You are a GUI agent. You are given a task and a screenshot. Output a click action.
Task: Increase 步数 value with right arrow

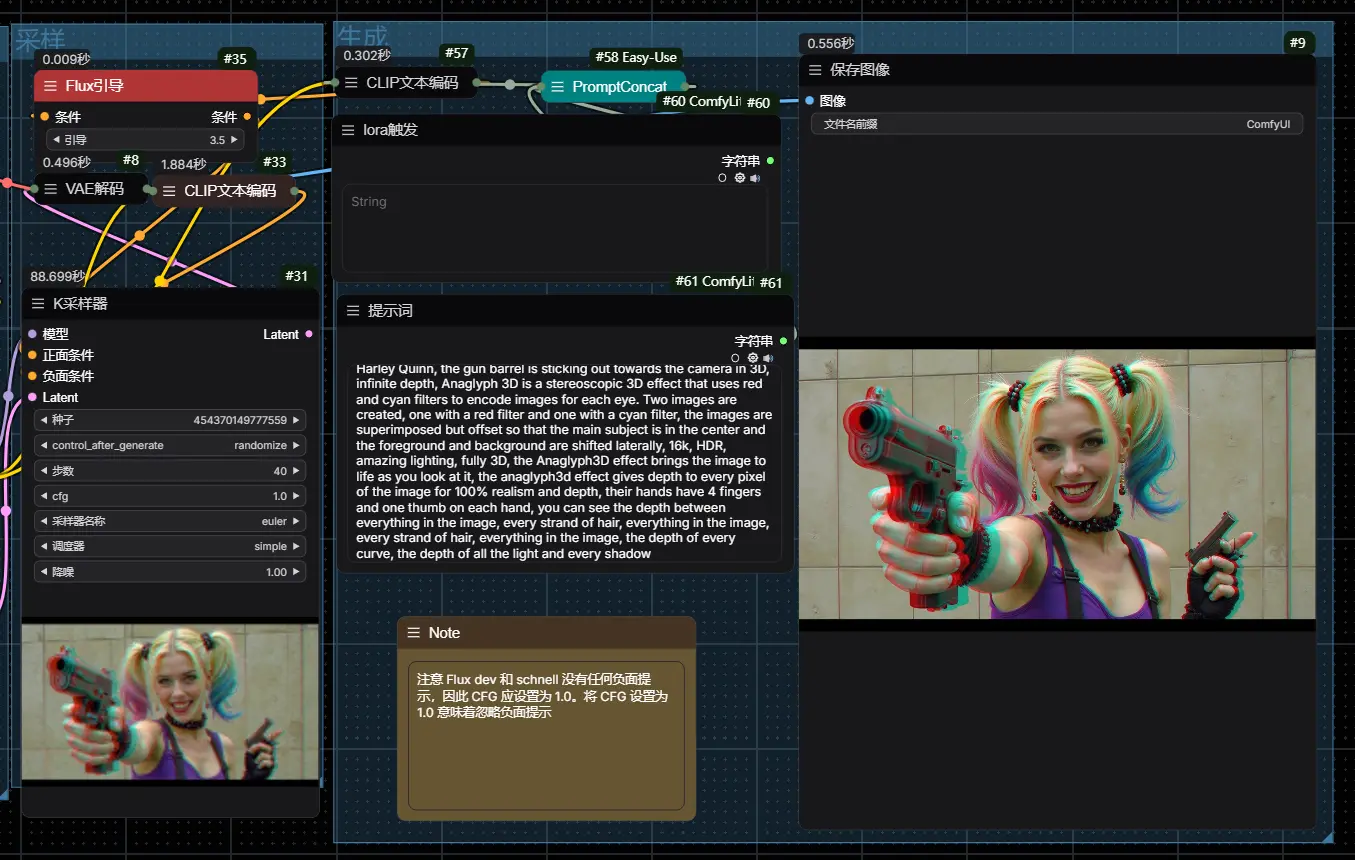[x=296, y=471]
